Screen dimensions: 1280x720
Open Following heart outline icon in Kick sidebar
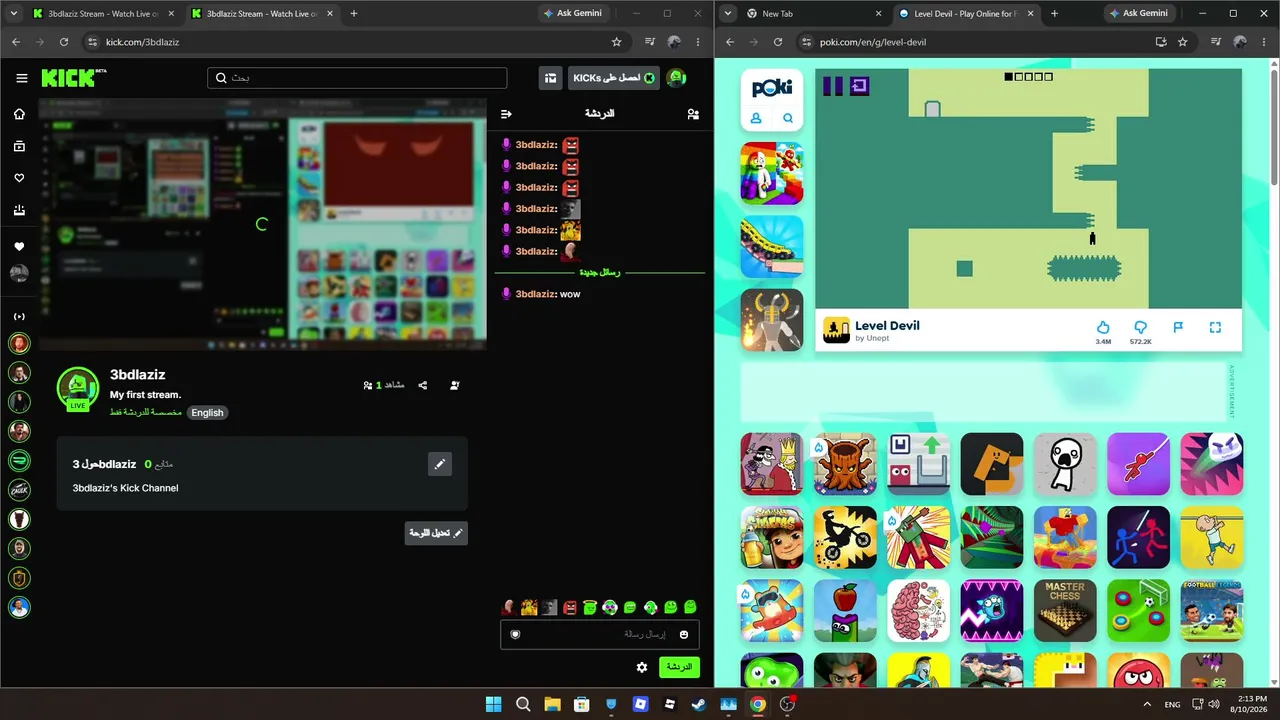[x=19, y=178]
